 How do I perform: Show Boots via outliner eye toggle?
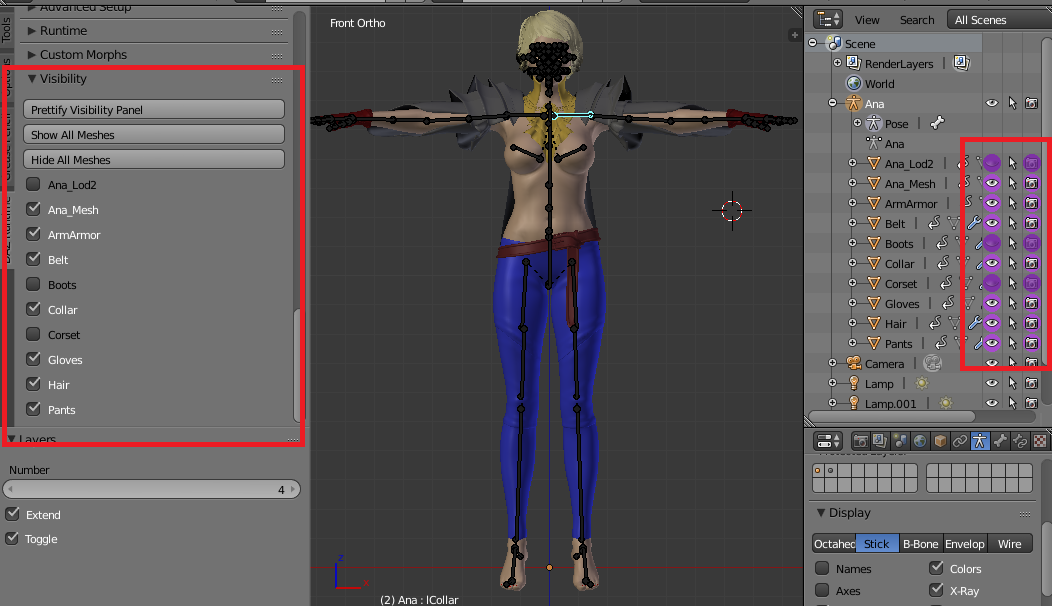coord(992,243)
